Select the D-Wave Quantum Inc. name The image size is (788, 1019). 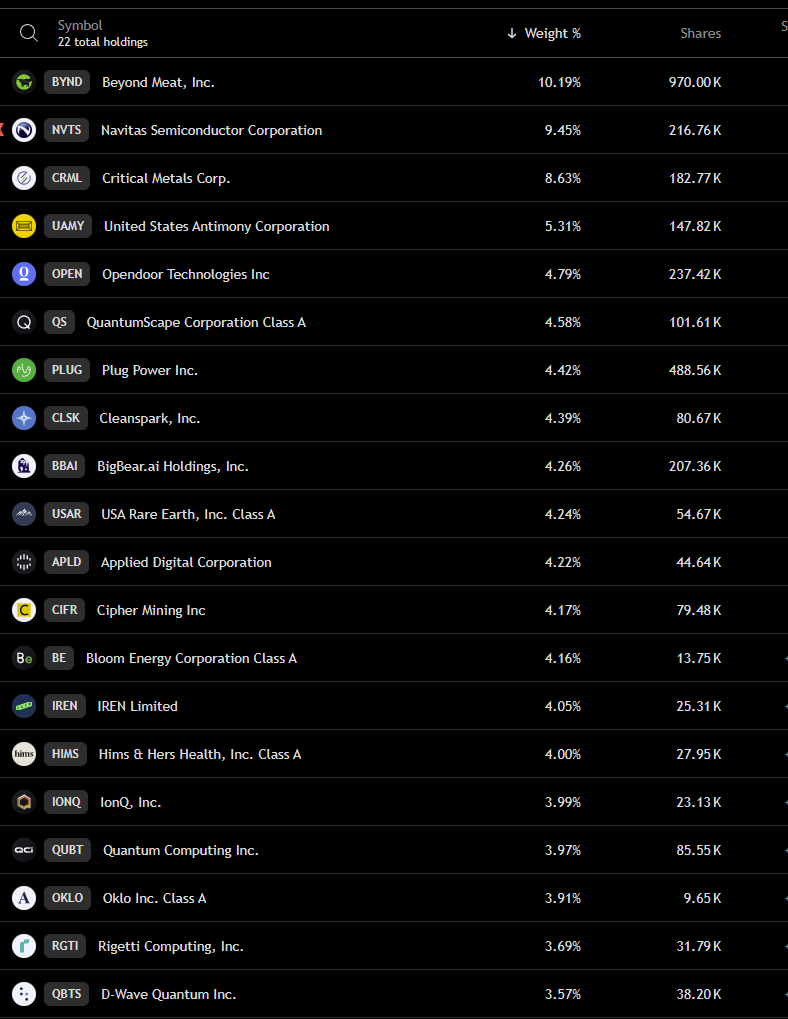click(x=168, y=994)
